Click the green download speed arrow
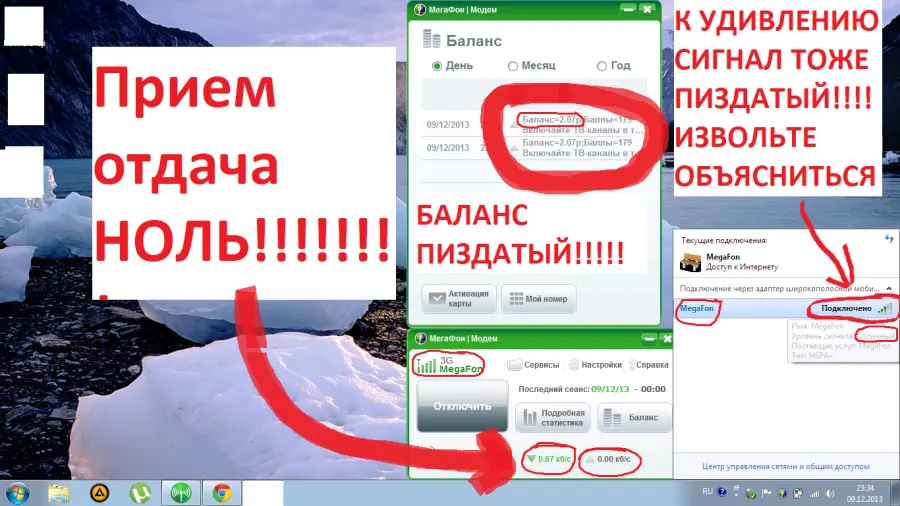 [x=531, y=459]
